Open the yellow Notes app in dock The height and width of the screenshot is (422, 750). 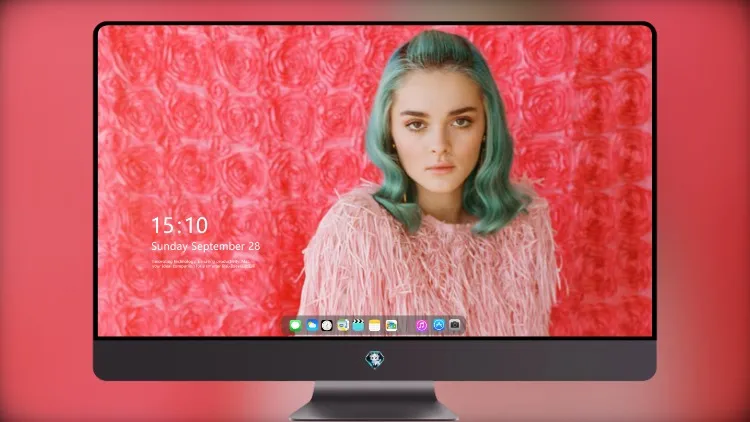[375, 326]
